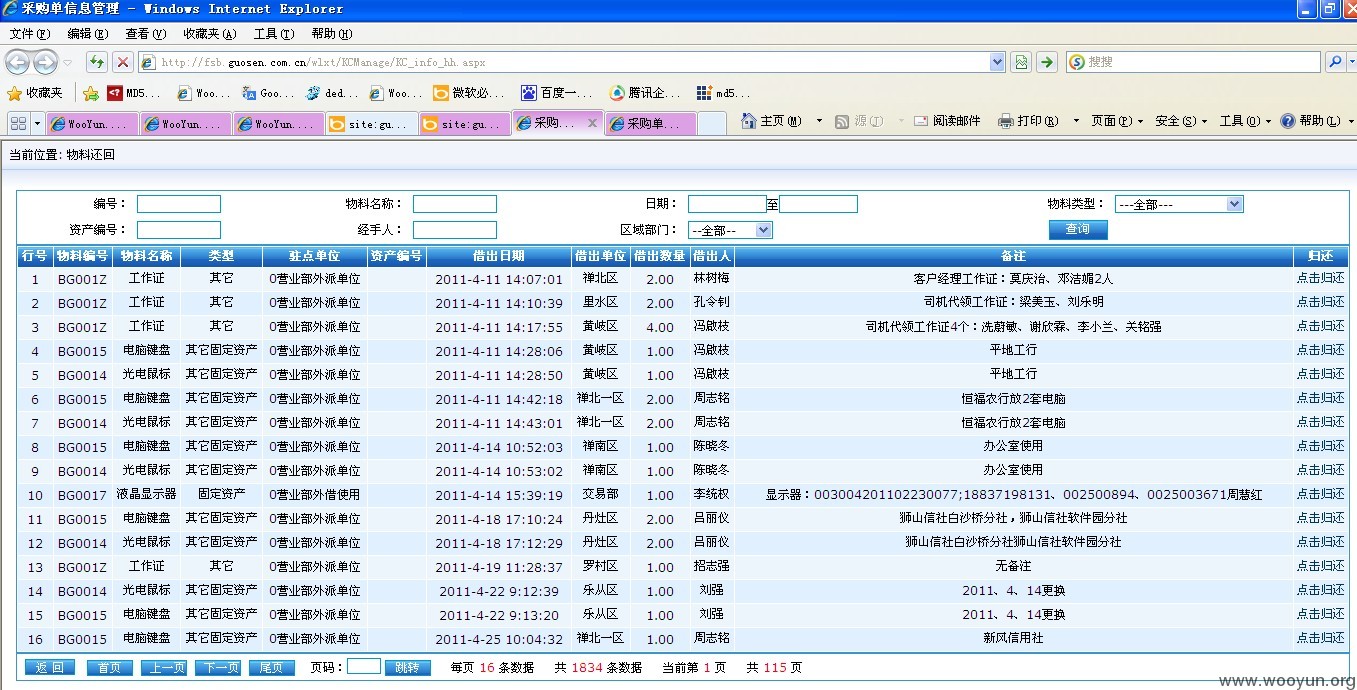Click the 物料名称 input field

click(x=455, y=204)
